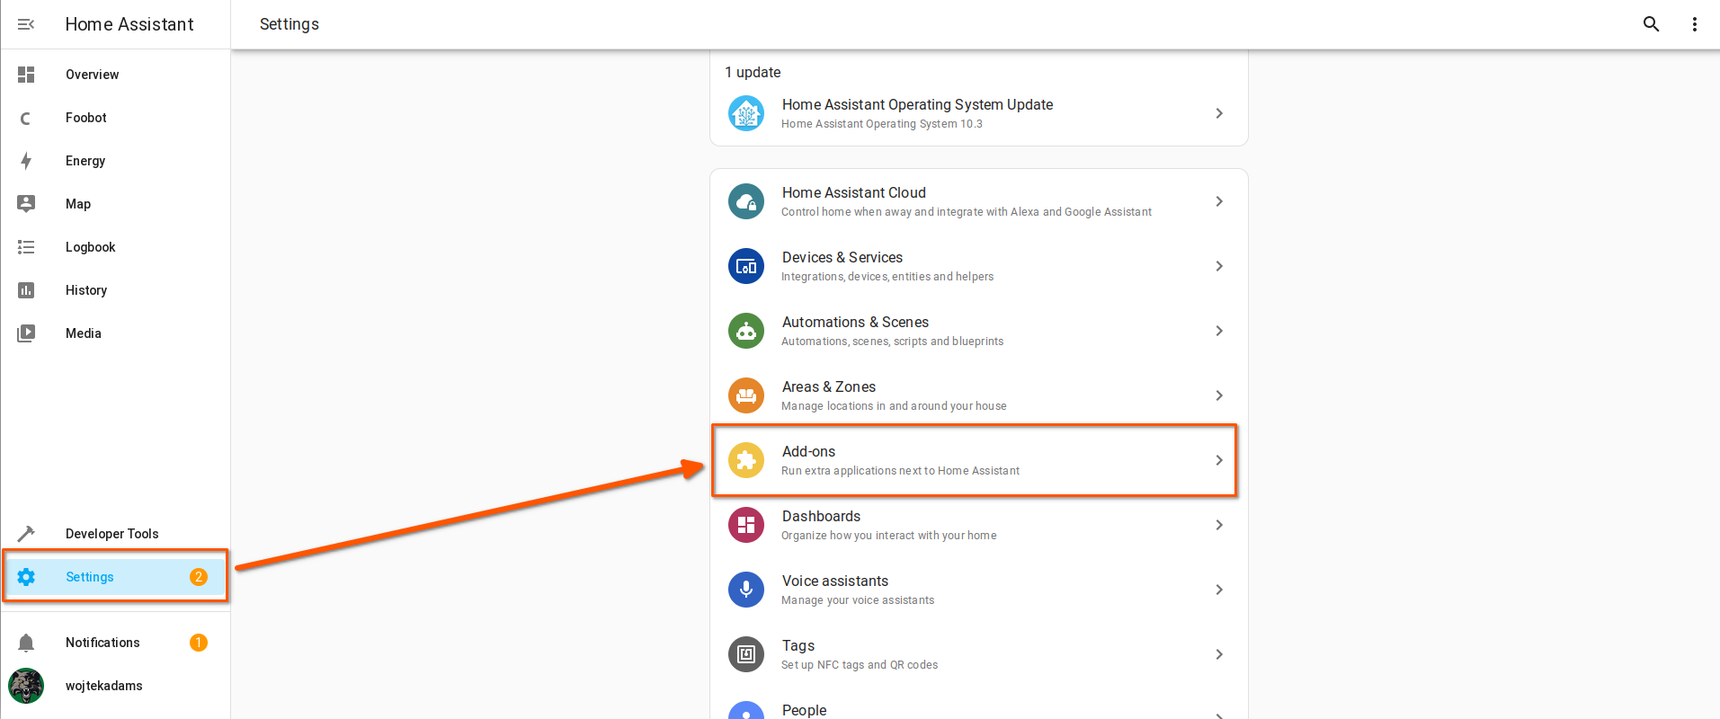Click chevron on Dashboards row

(1219, 525)
